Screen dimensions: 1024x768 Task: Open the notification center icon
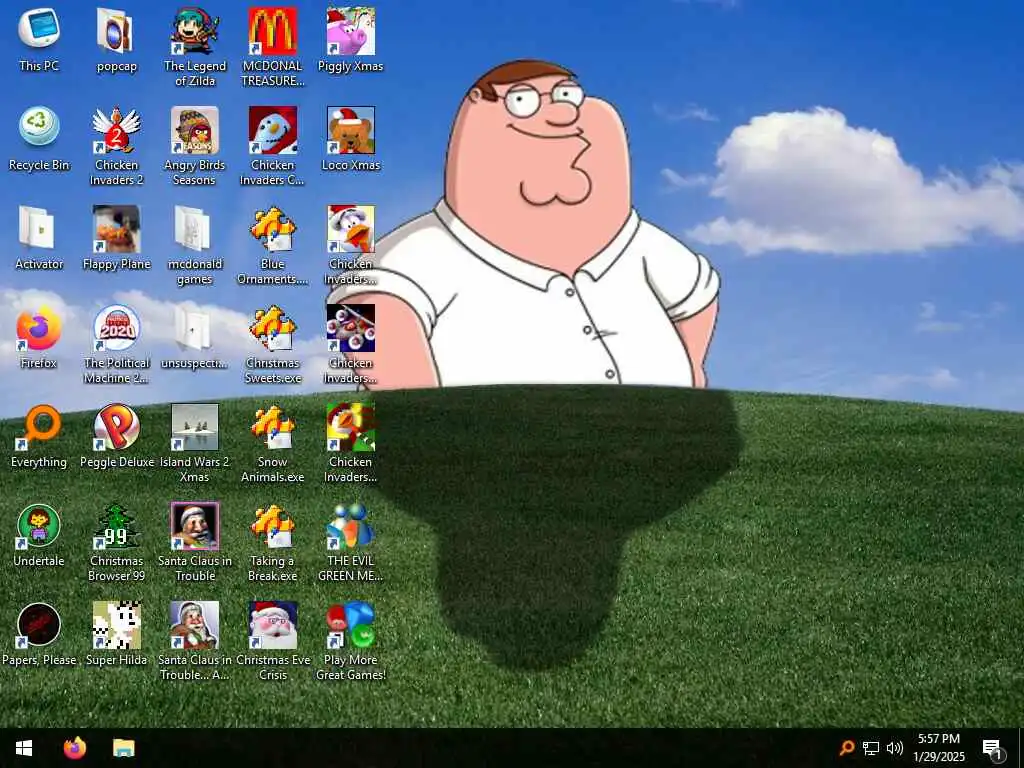tap(991, 748)
